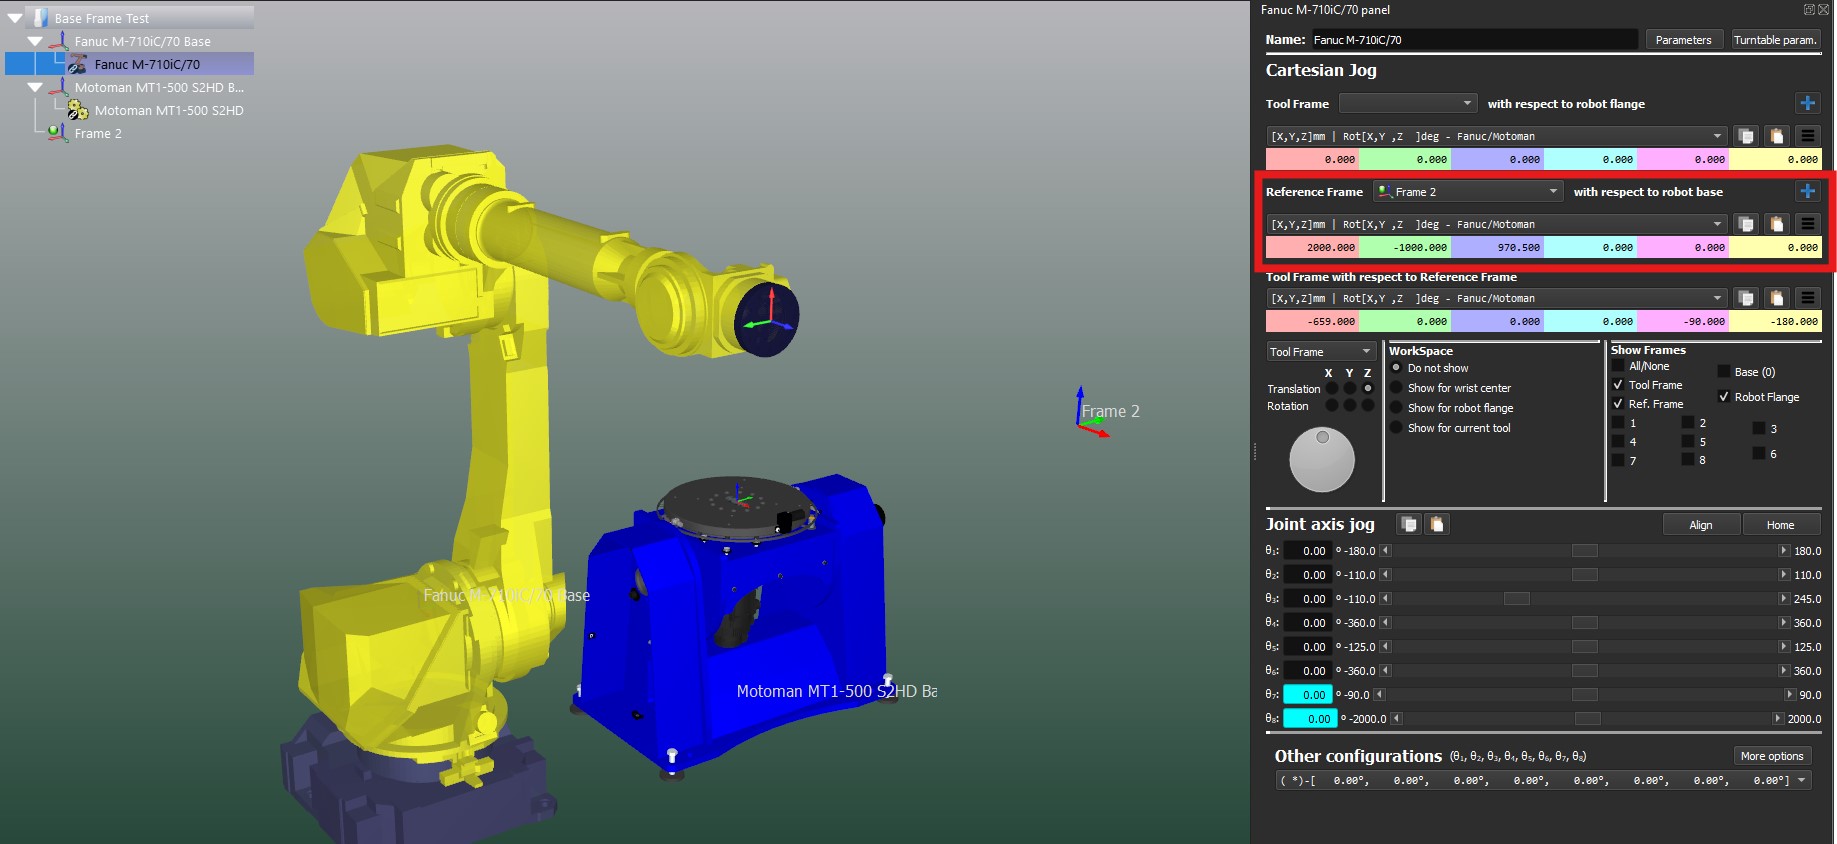Click the add icon for Reference Frame
The width and height of the screenshot is (1837, 844).
(x=1807, y=192)
